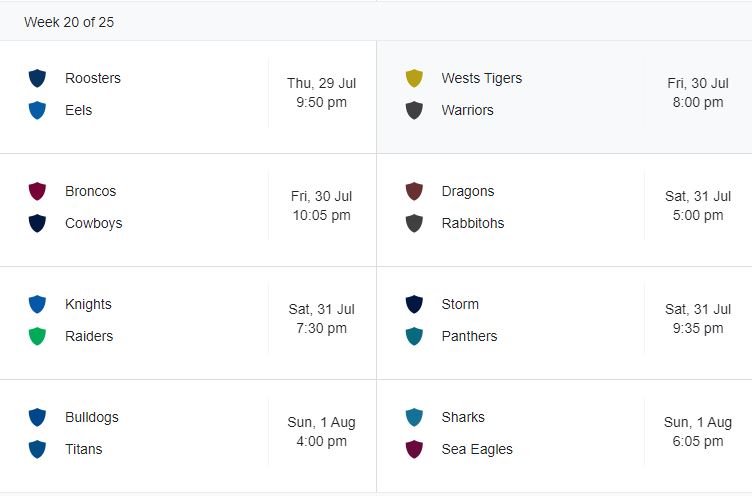
Task: Open match scheduled Sun, 1 Aug 6:05 pm
Action: pyautogui.click(x=697, y=432)
